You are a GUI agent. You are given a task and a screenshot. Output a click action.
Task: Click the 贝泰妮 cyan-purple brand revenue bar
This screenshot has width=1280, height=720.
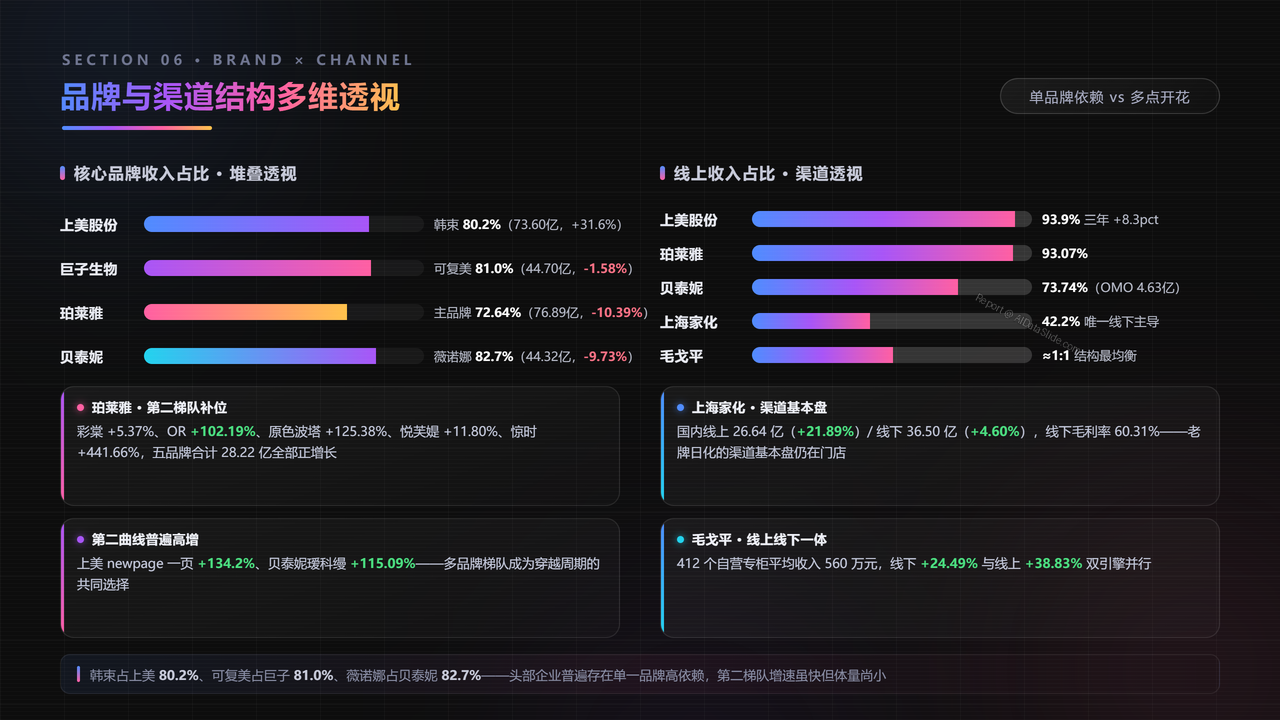[284, 357]
